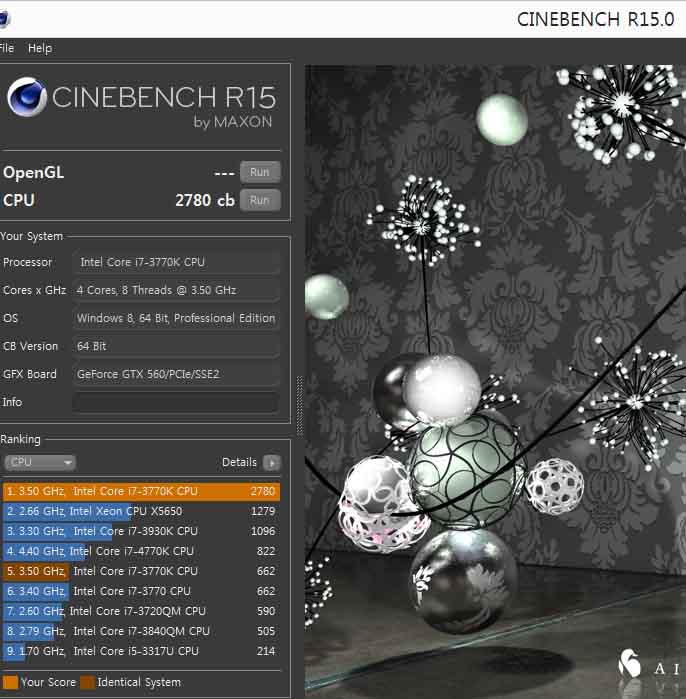Select ranking row Intel Core i7-3840QM CPU
Screen dimensions: 686x699
(141, 631)
